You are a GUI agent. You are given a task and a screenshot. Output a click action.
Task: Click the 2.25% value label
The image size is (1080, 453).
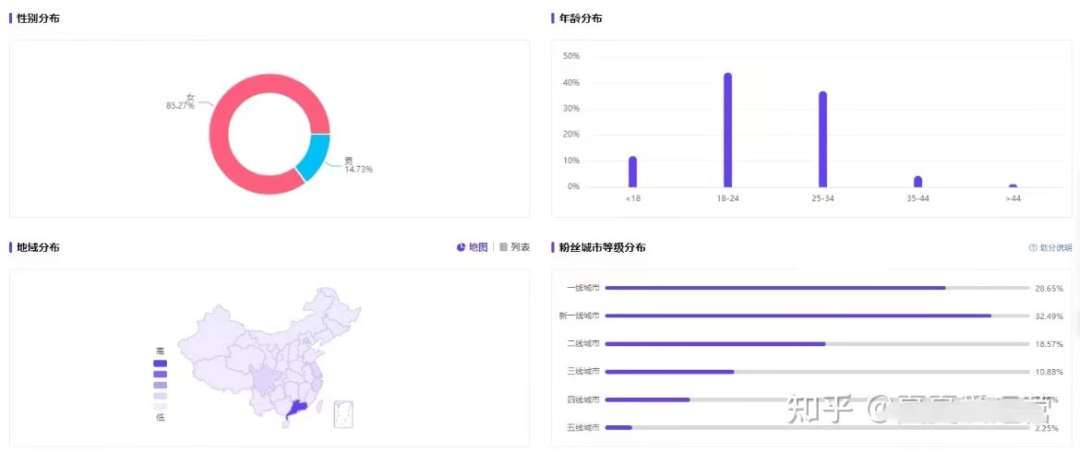1049,428
